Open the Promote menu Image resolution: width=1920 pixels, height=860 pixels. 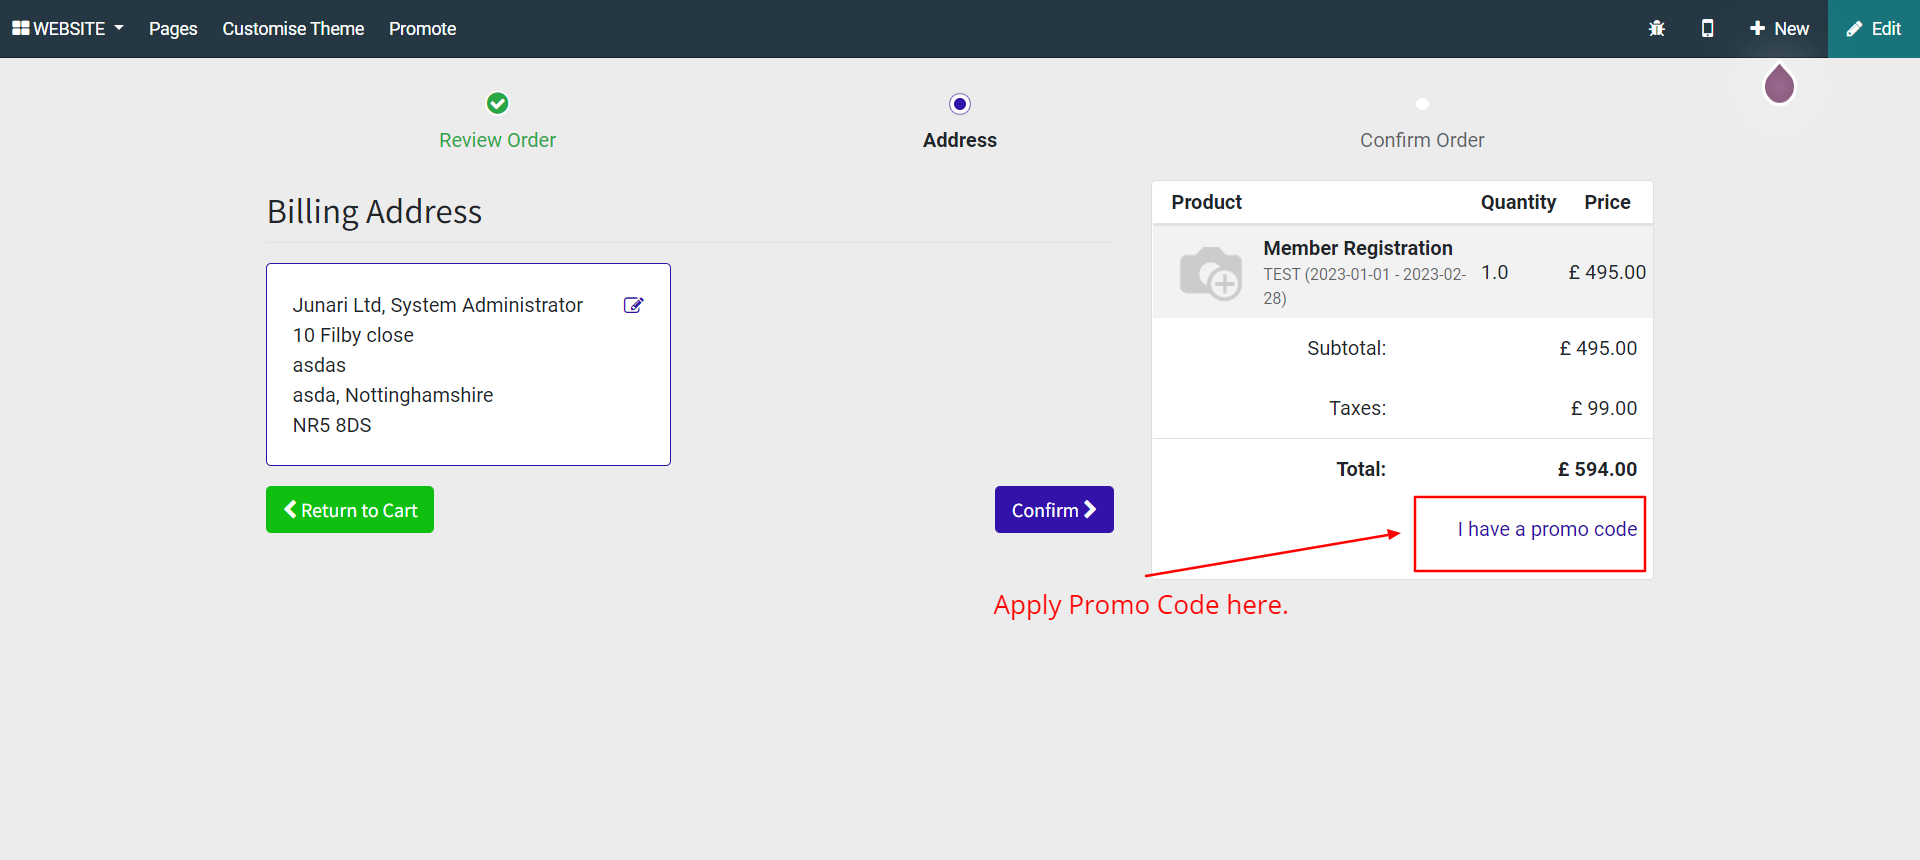click(x=422, y=29)
